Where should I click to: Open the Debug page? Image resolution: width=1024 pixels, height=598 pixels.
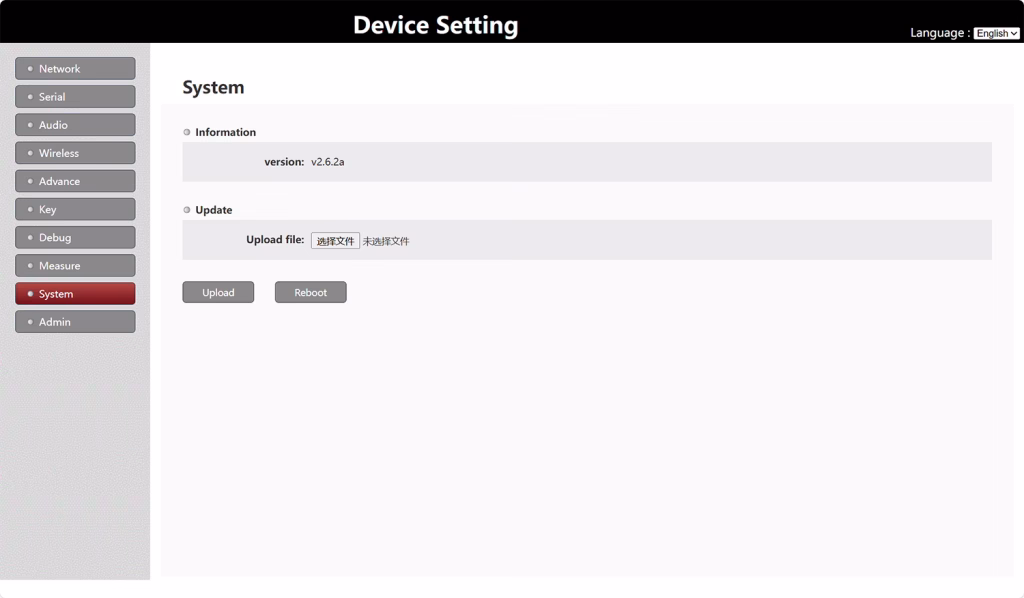[75, 238]
